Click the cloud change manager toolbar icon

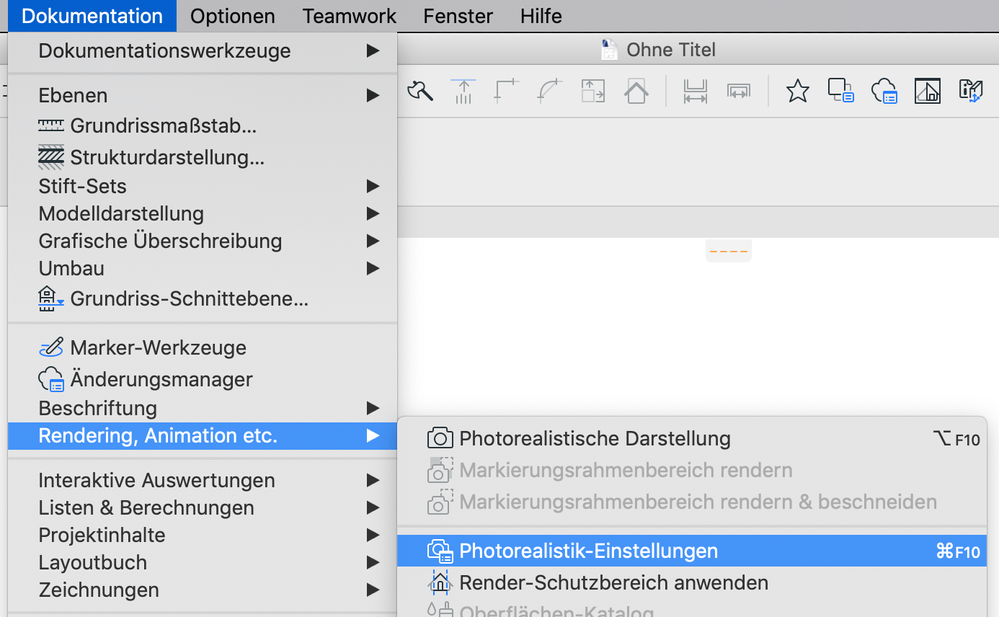coord(884,92)
